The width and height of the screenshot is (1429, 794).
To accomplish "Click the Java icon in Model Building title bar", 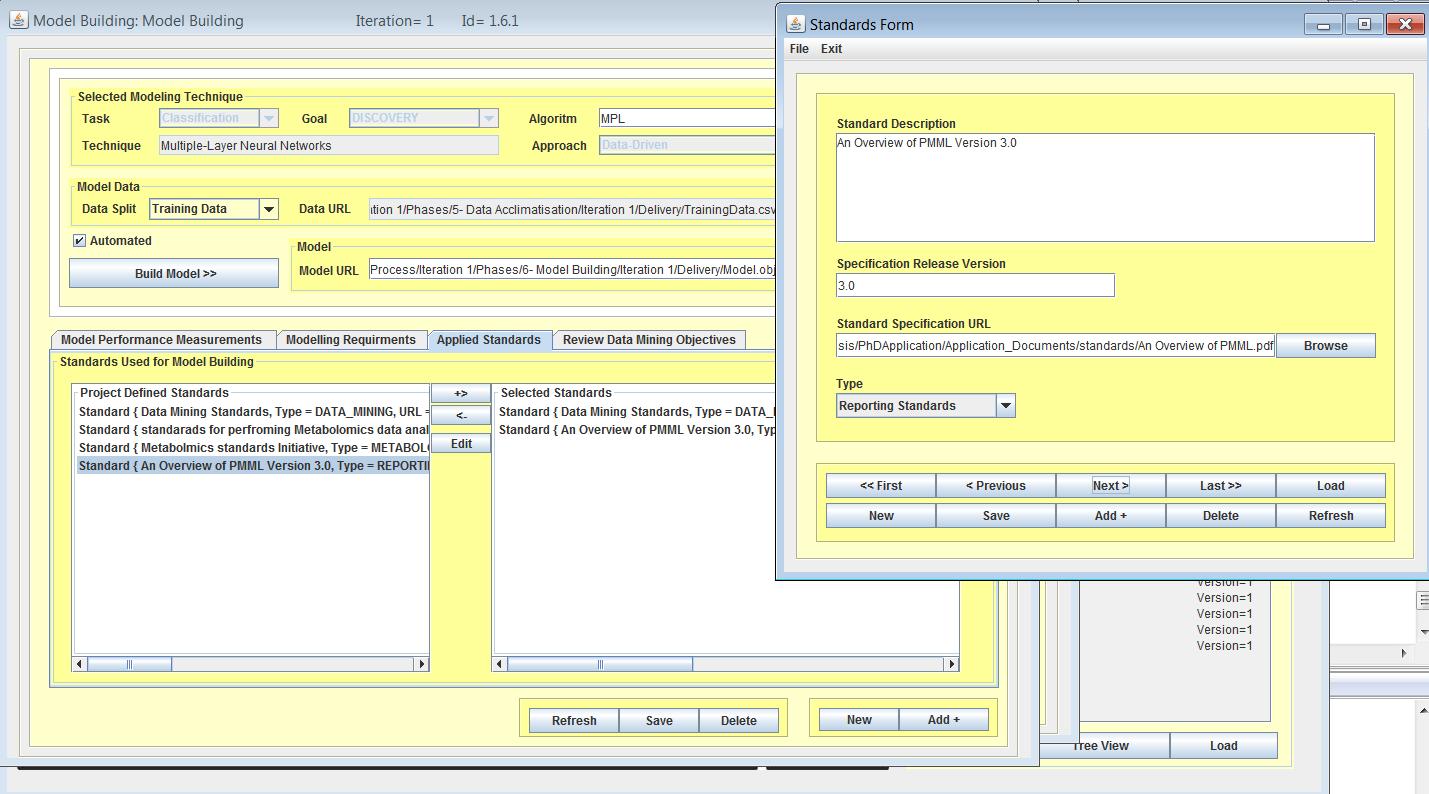I will 19,20.
